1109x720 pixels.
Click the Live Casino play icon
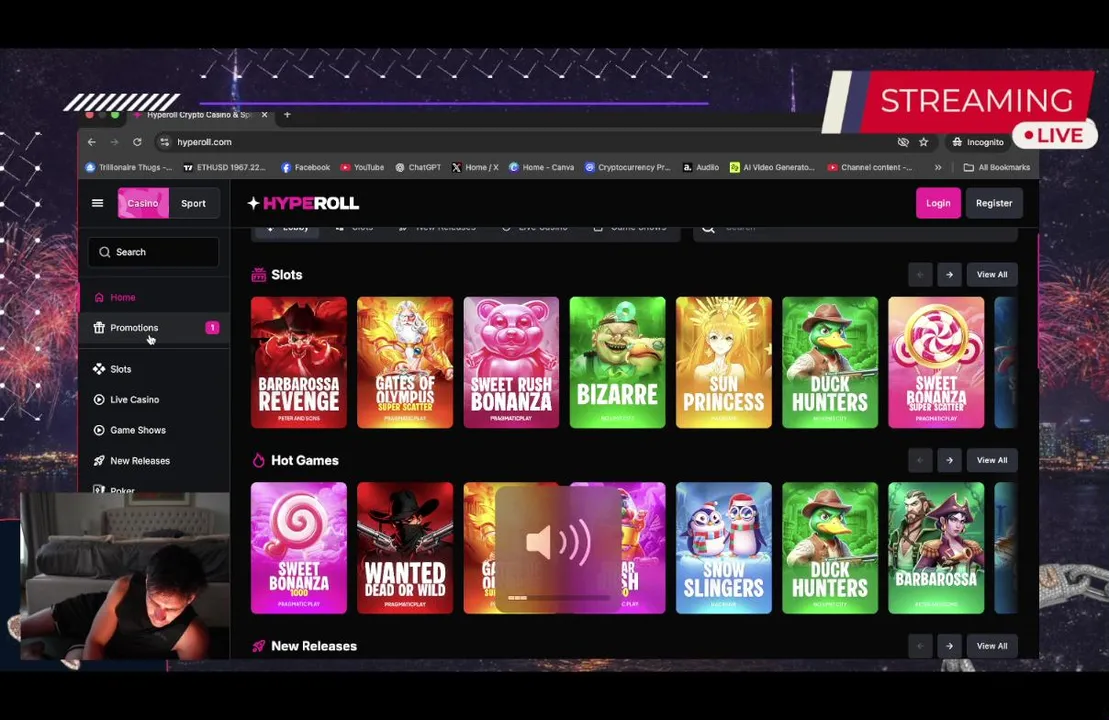(99, 400)
